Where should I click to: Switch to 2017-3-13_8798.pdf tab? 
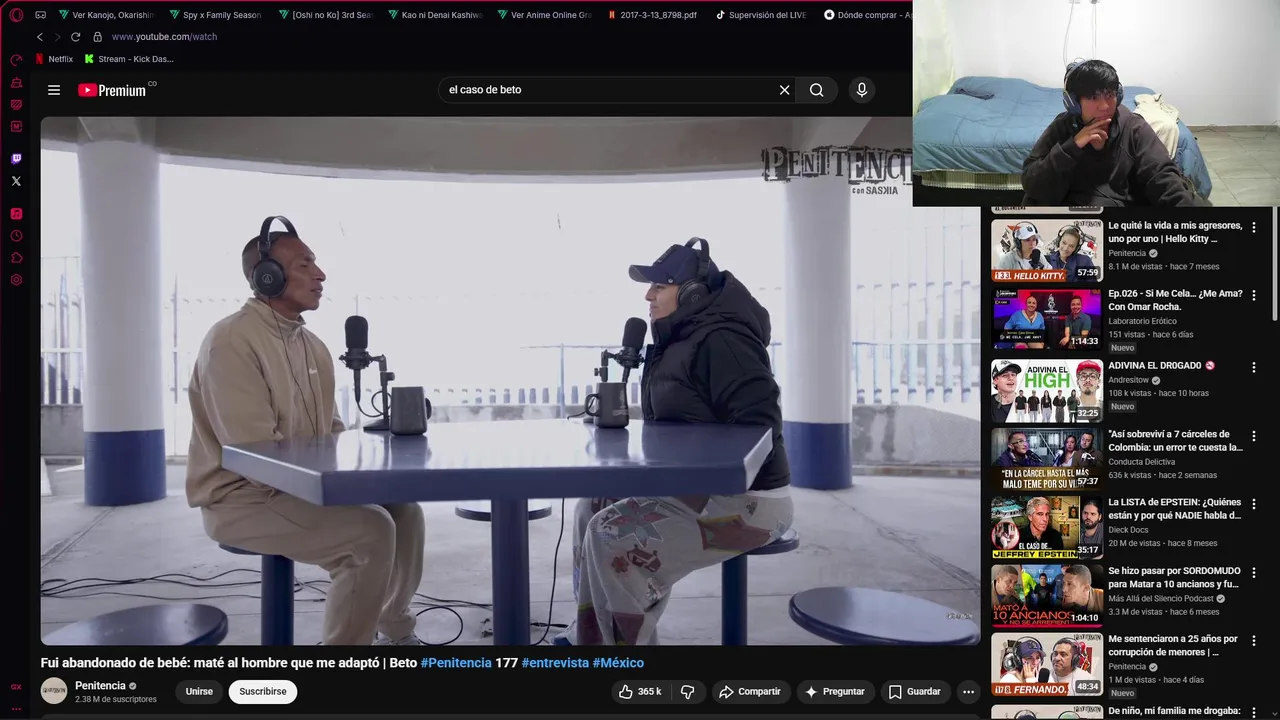(654, 15)
